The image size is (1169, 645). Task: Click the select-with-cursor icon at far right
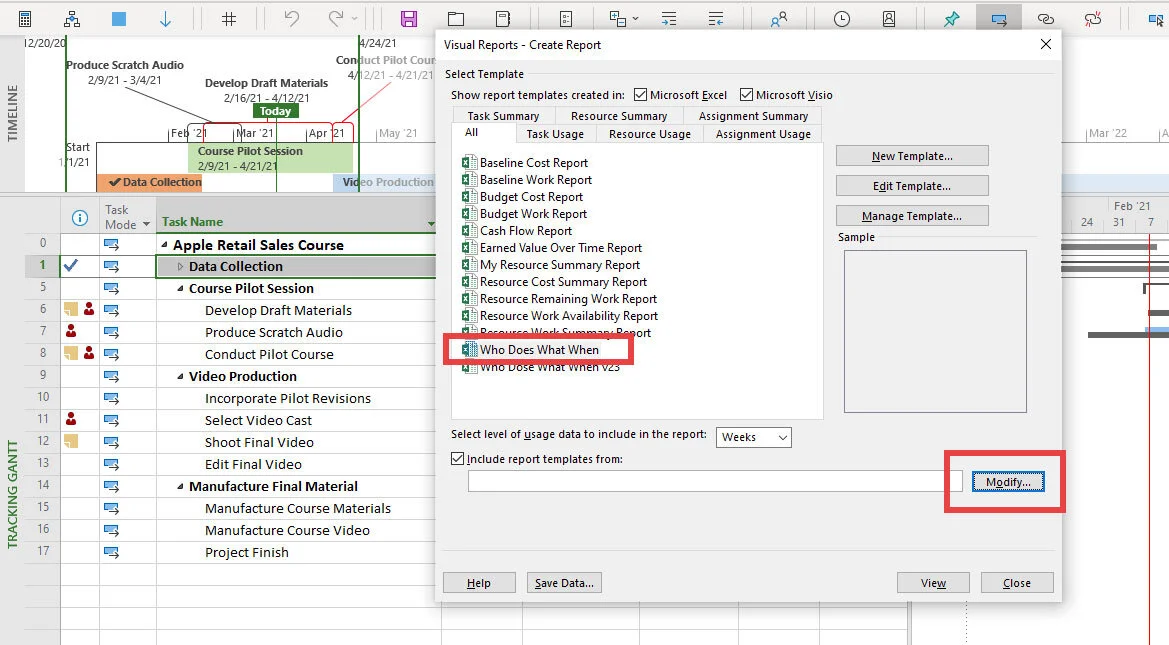[1156, 19]
